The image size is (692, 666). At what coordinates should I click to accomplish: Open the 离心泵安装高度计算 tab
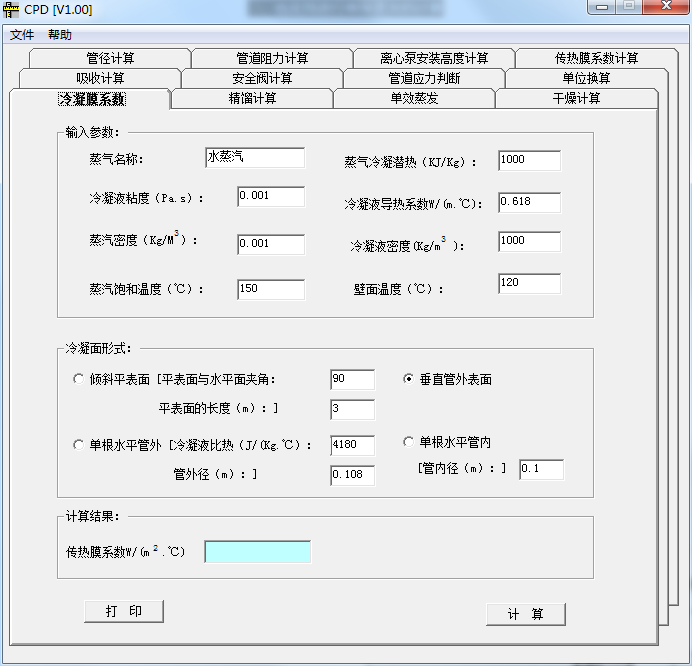pos(434,58)
